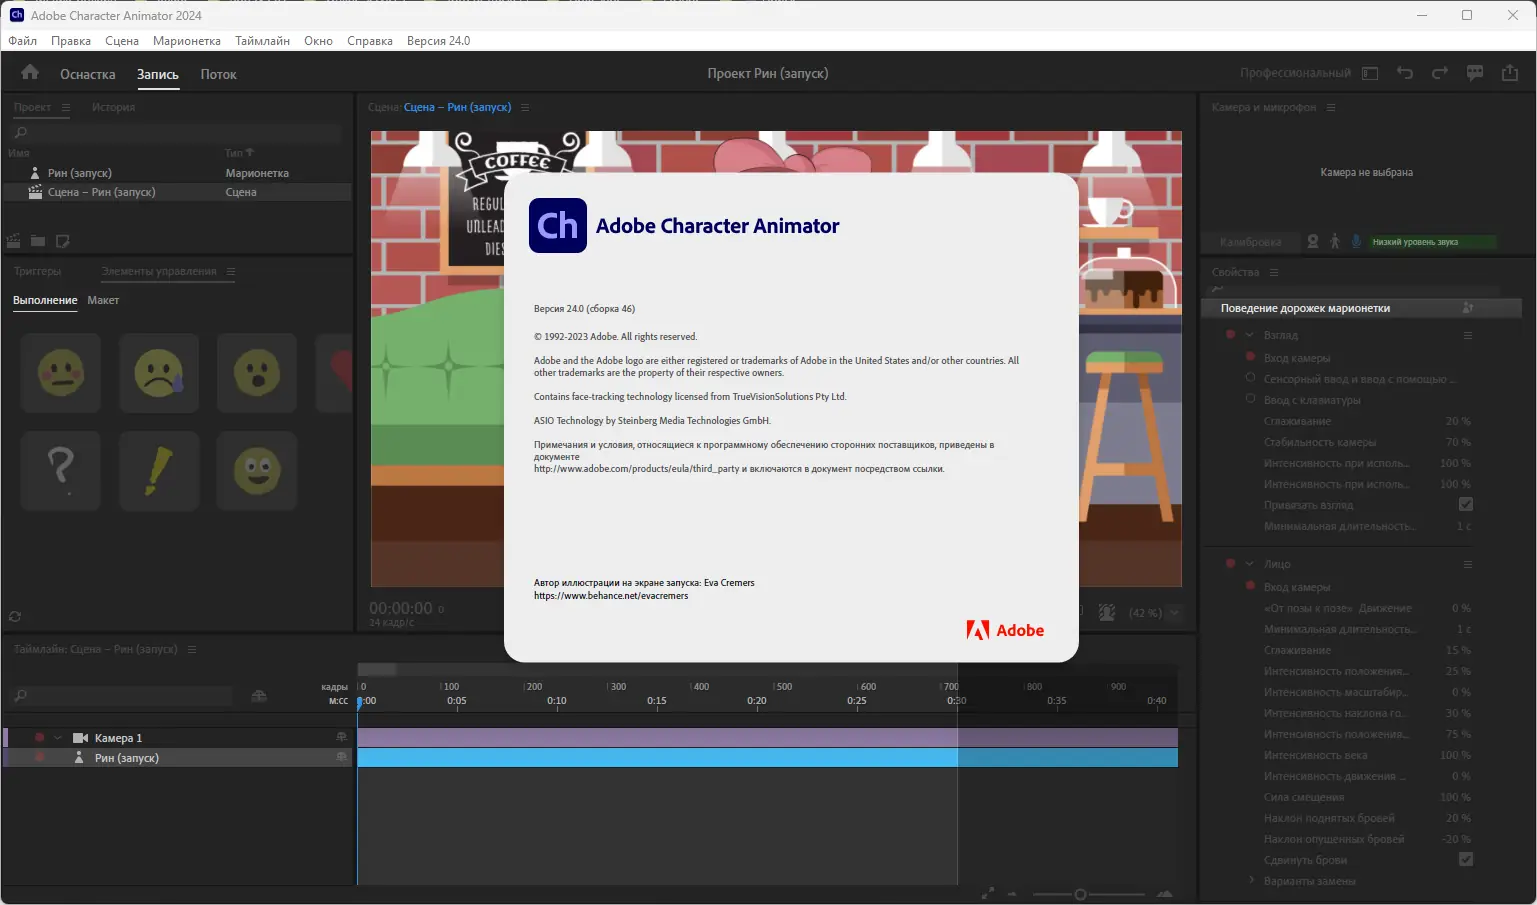Click the Share export icon
The height and width of the screenshot is (905, 1537).
pos(1510,73)
